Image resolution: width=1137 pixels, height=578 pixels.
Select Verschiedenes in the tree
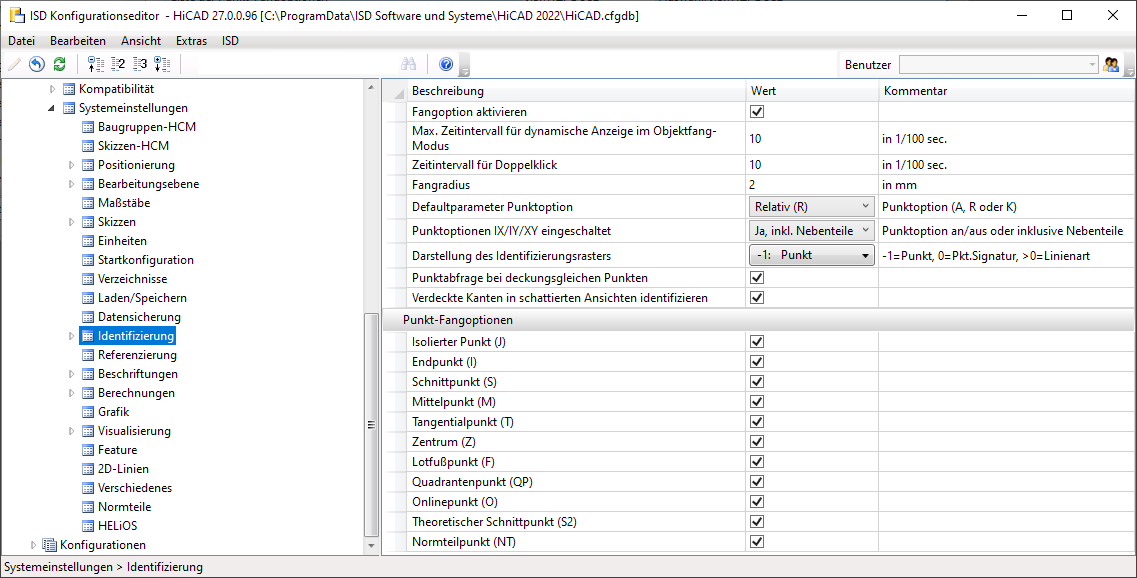tap(135, 488)
